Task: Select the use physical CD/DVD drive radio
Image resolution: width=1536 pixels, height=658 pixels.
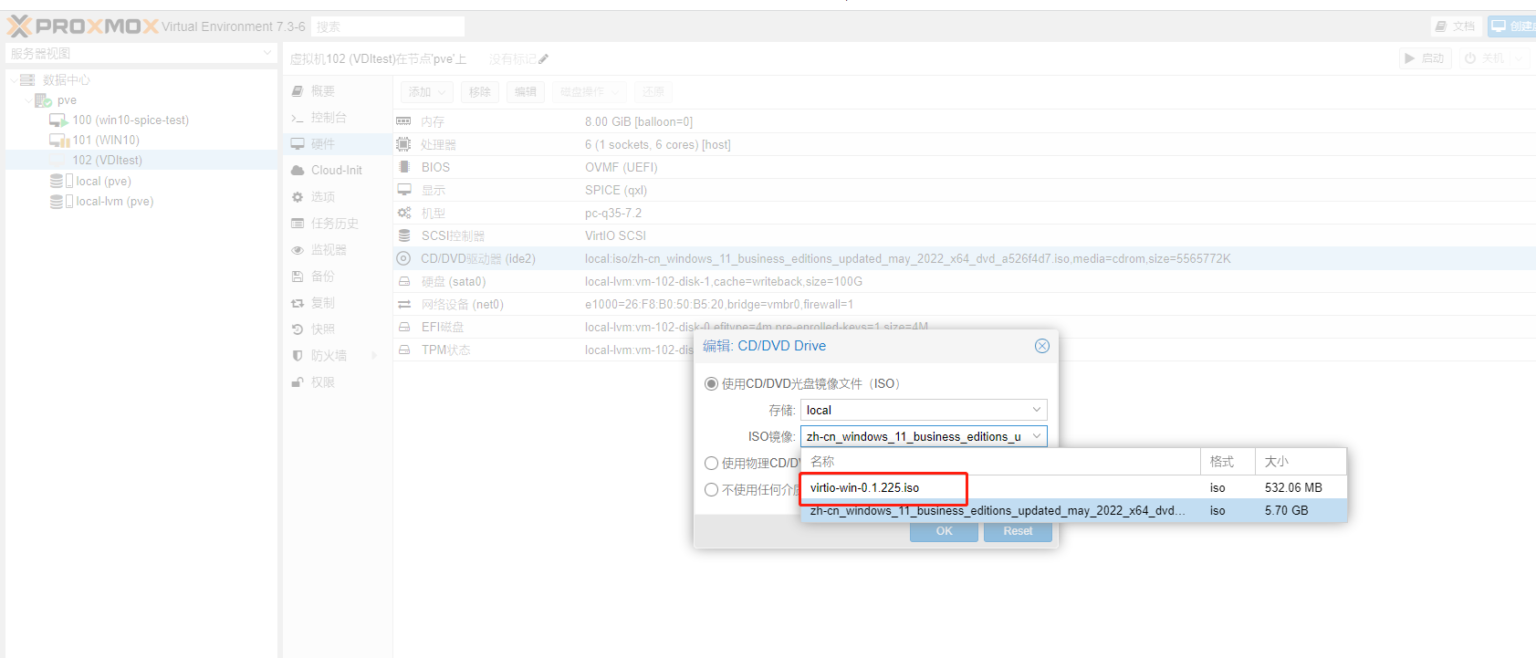Action: click(x=712, y=463)
